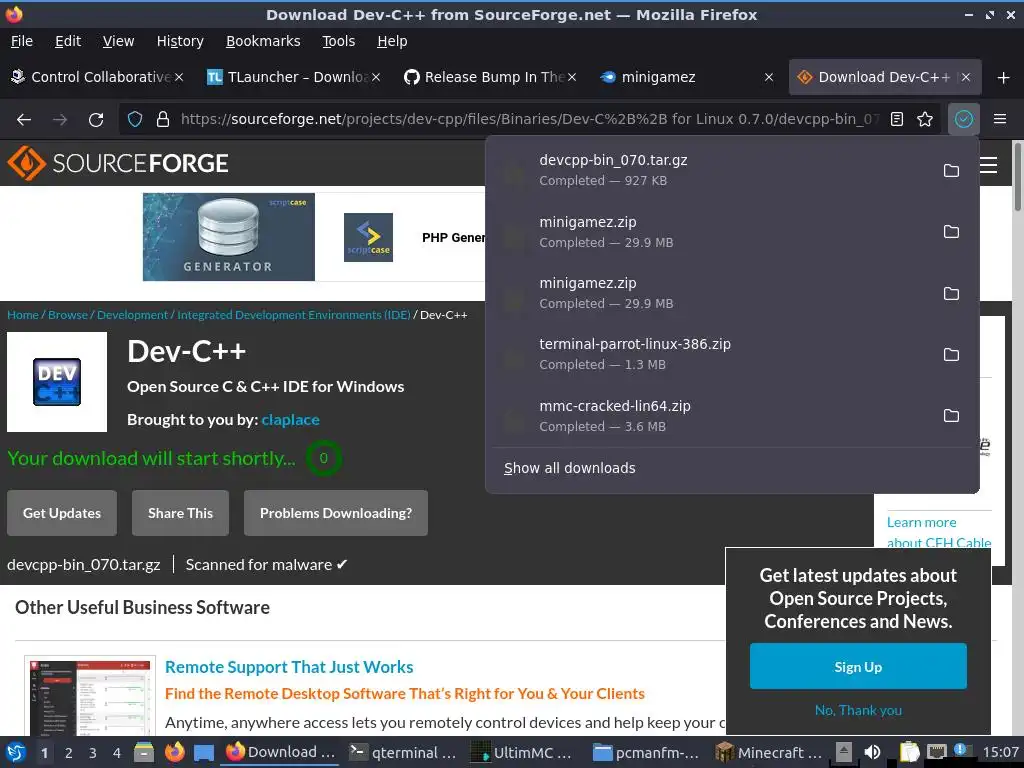Open the Bookmarks menu
Image resolution: width=1024 pixels, height=768 pixels.
[263, 41]
